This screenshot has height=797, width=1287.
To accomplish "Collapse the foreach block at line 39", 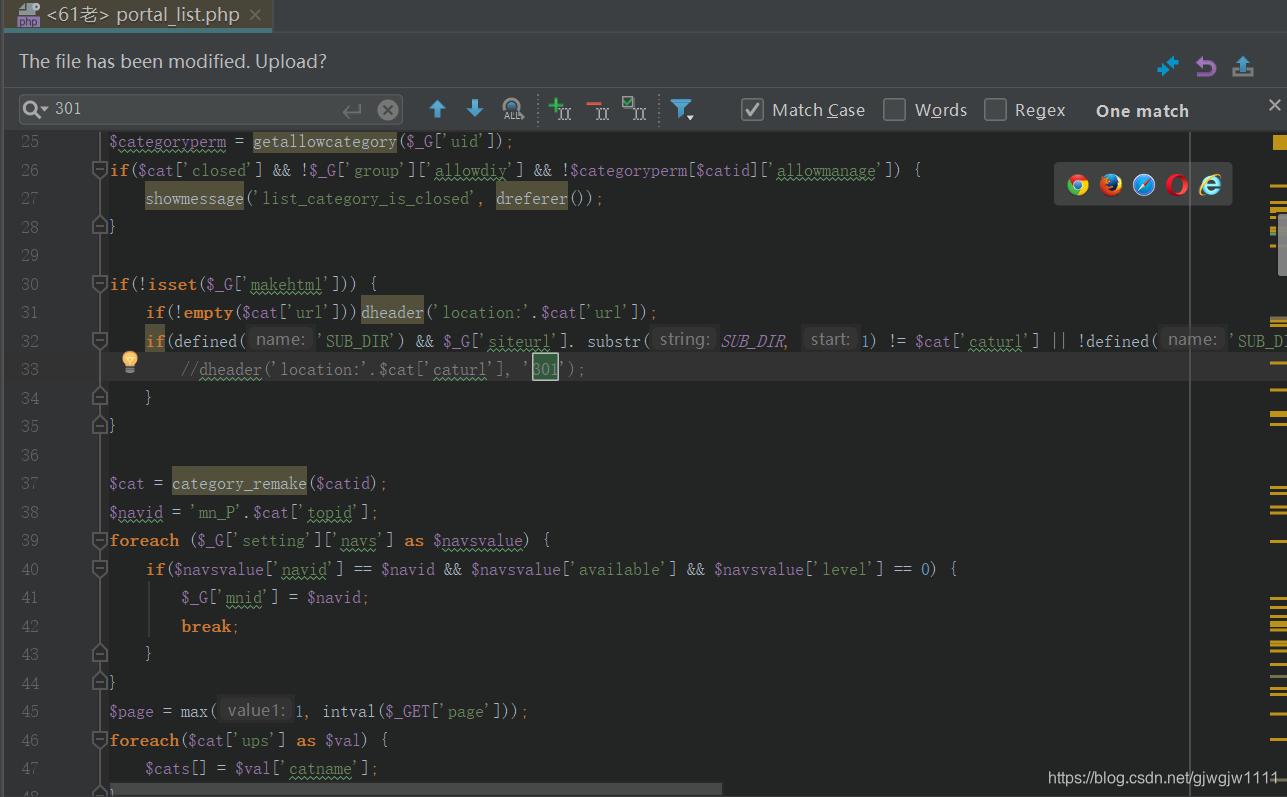I will (x=99, y=541).
